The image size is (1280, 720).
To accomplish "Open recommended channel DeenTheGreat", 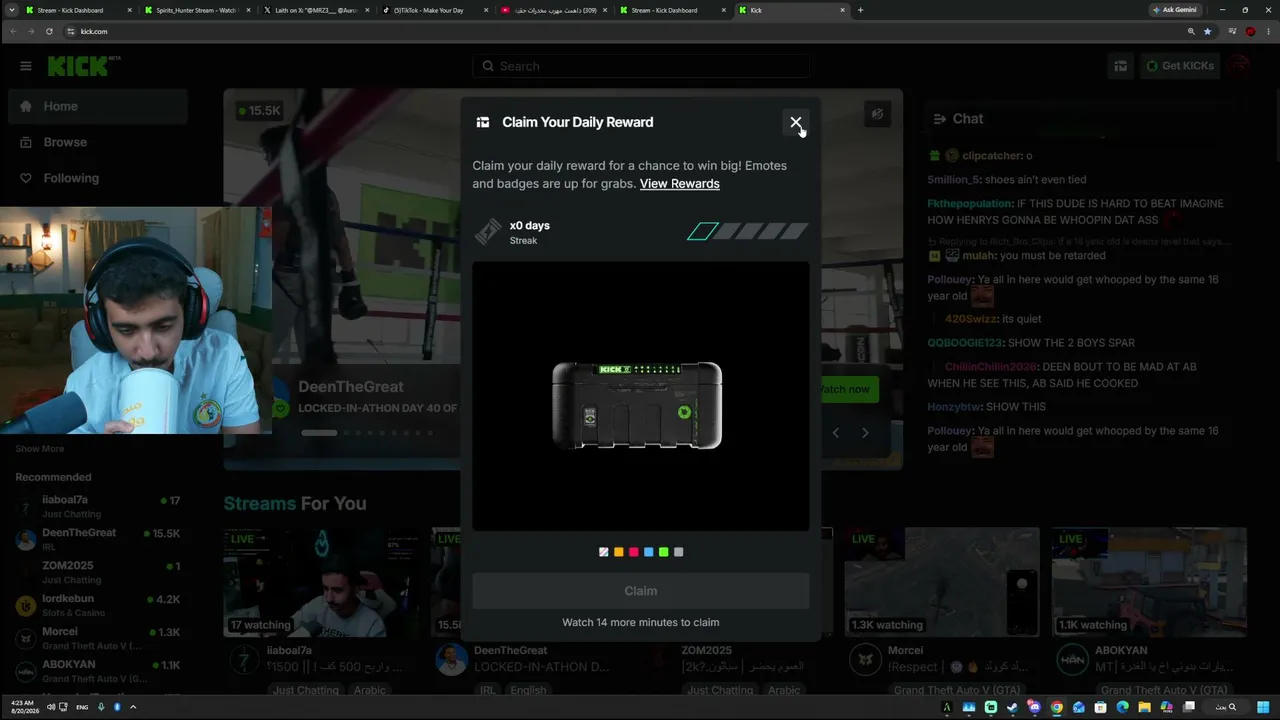I will pos(98,539).
